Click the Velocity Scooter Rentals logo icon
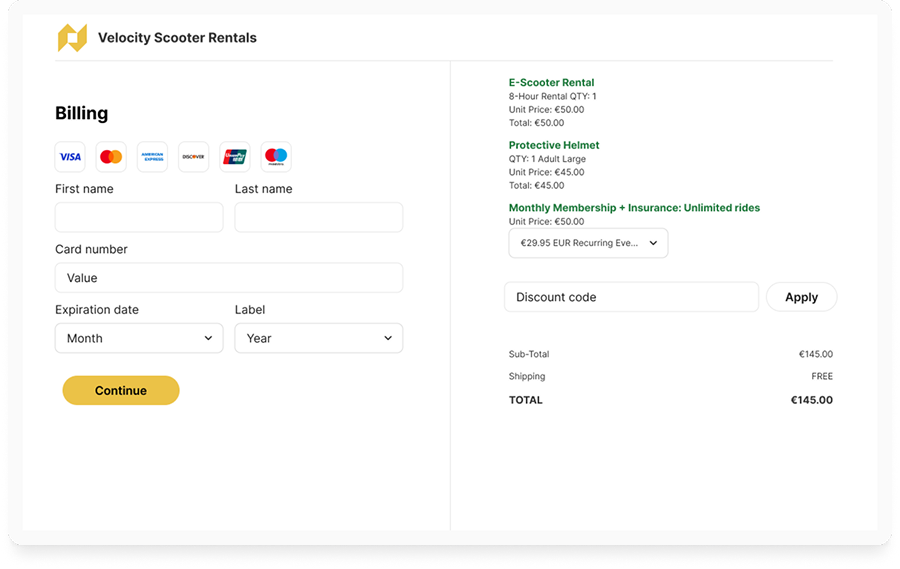 click(72, 38)
